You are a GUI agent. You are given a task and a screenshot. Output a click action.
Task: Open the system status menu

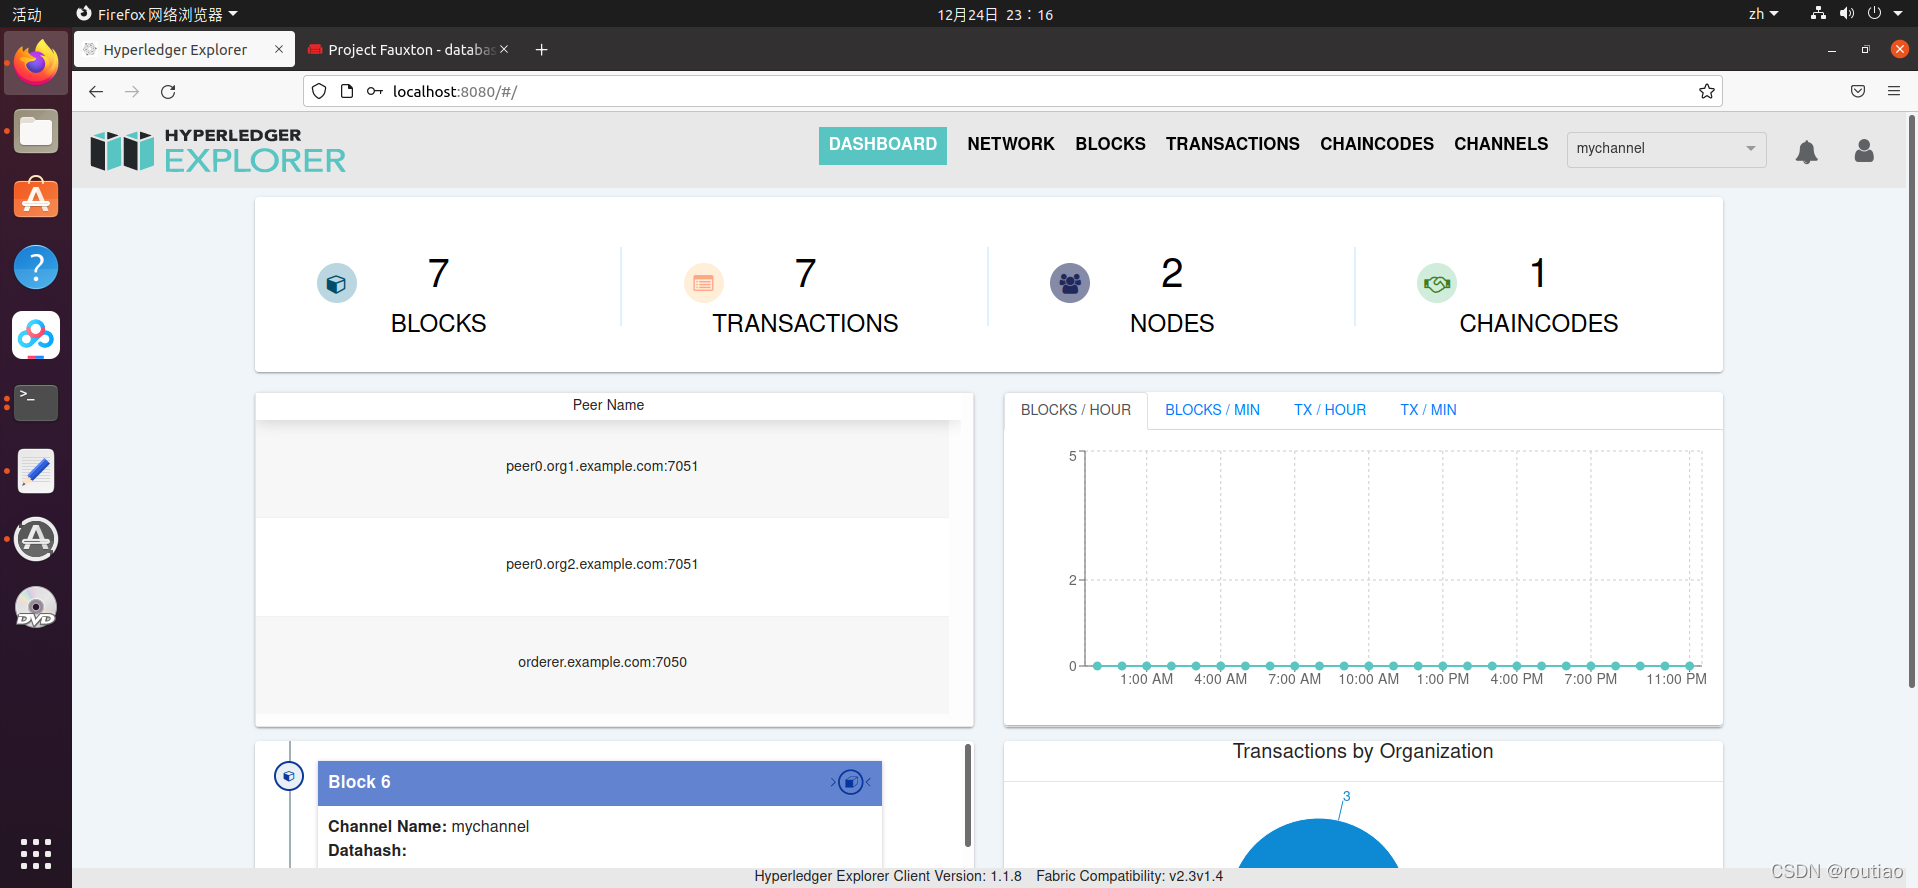pyautogui.click(x=1857, y=14)
